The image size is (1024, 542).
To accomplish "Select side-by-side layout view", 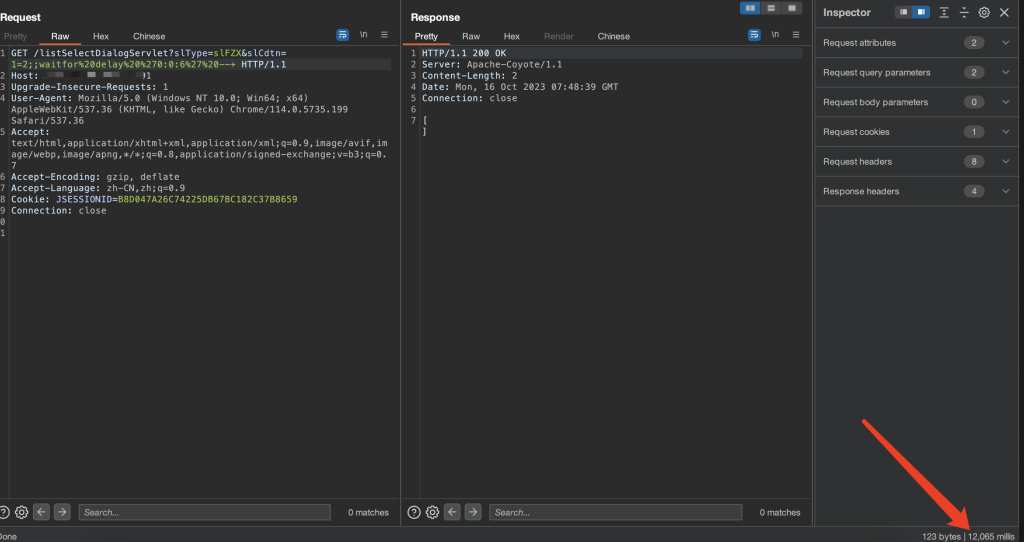I will point(750,8).
